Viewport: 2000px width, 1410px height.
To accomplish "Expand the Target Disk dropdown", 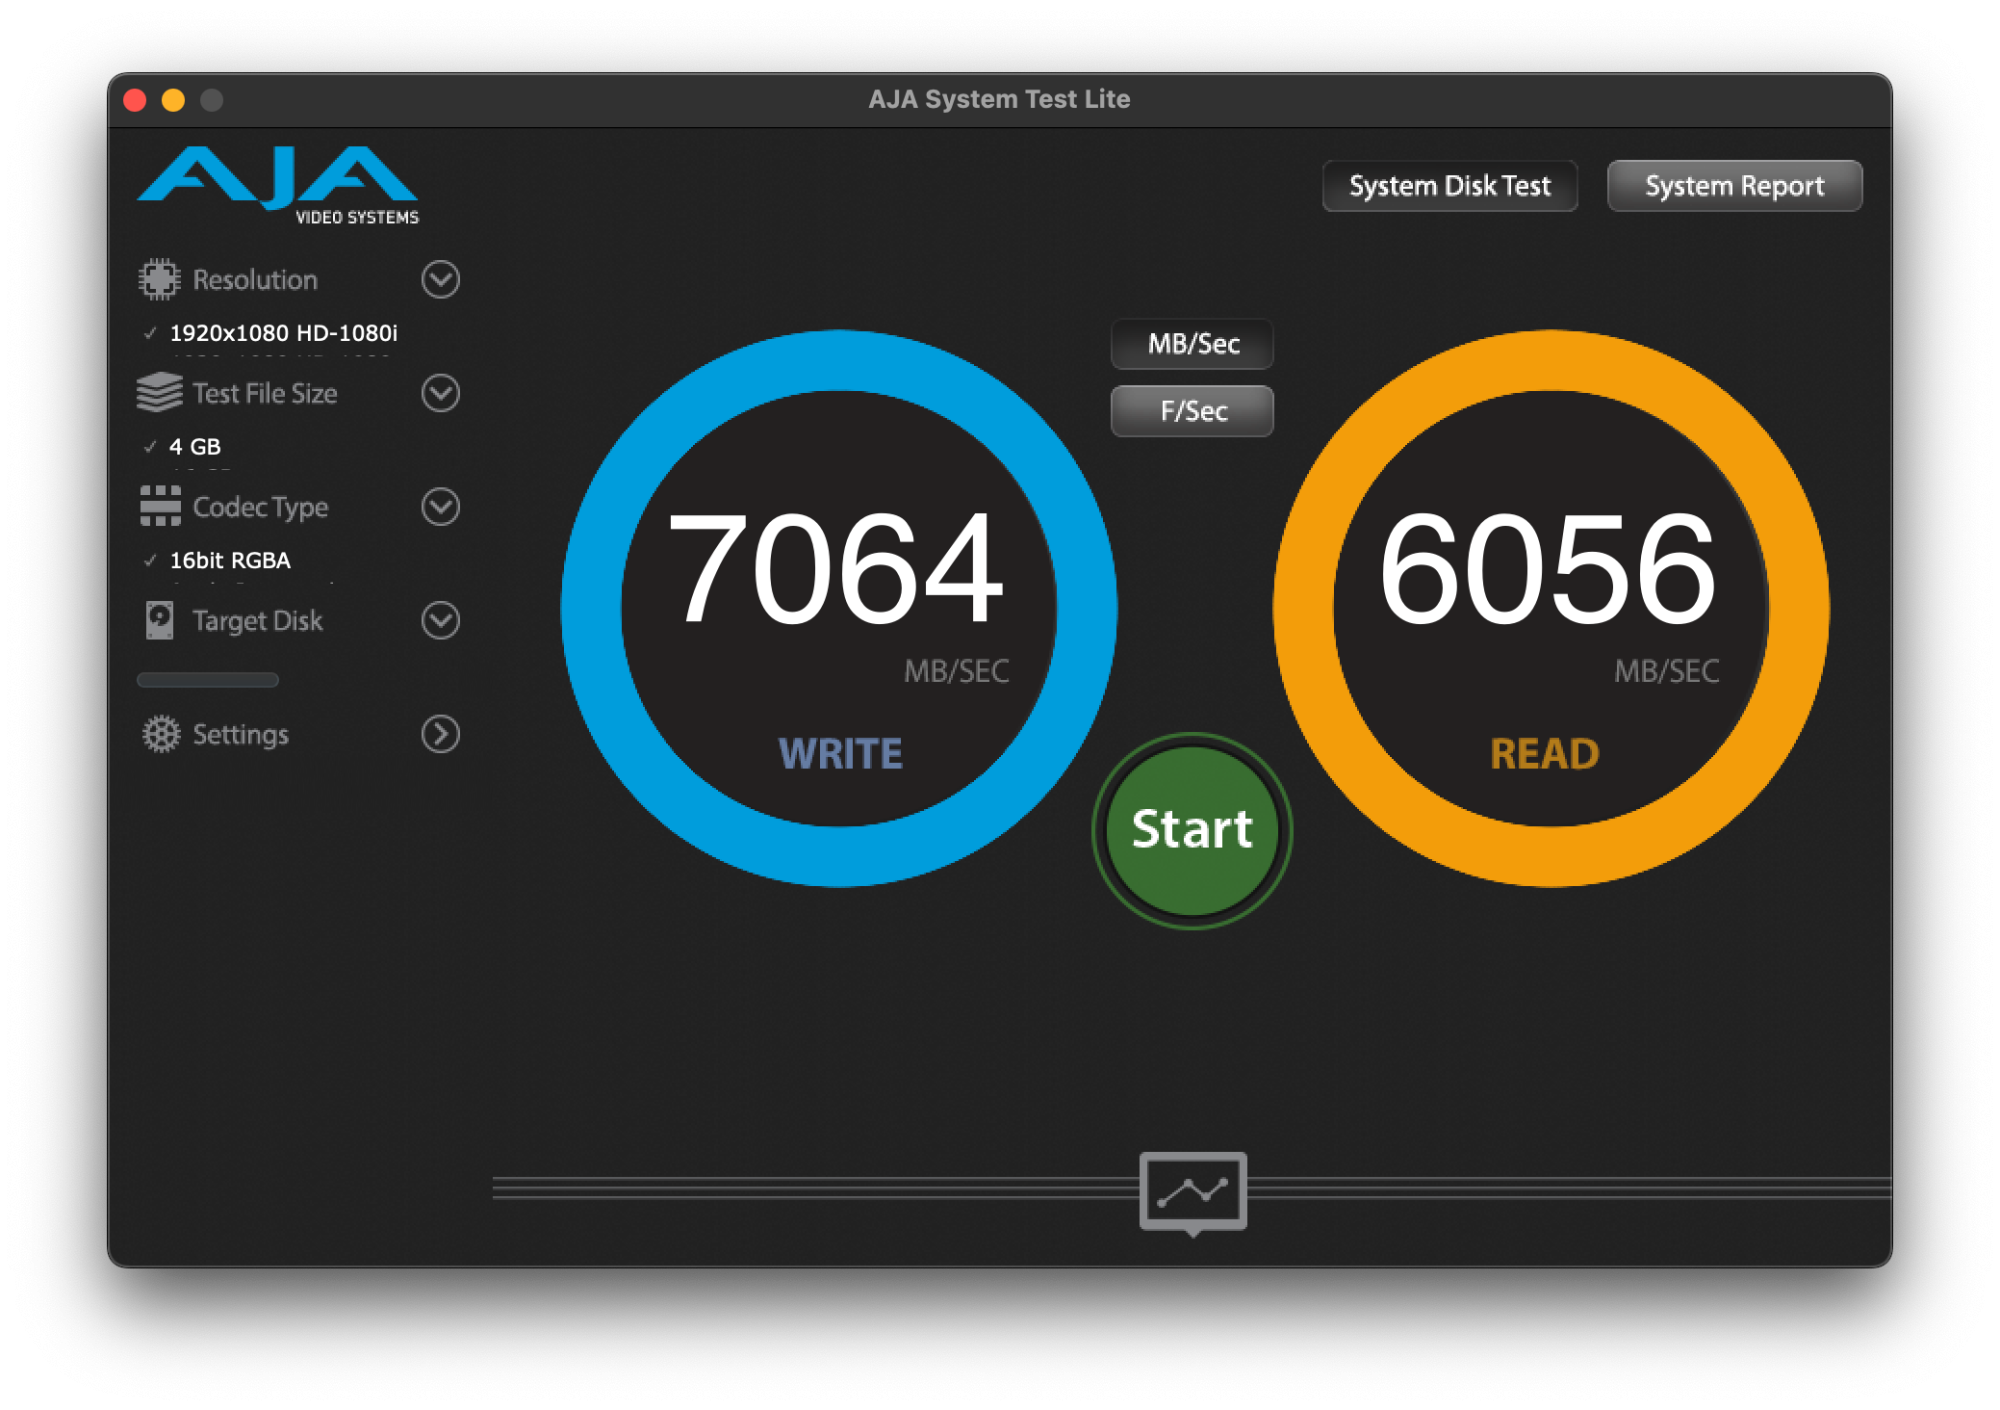I will 440,621.
